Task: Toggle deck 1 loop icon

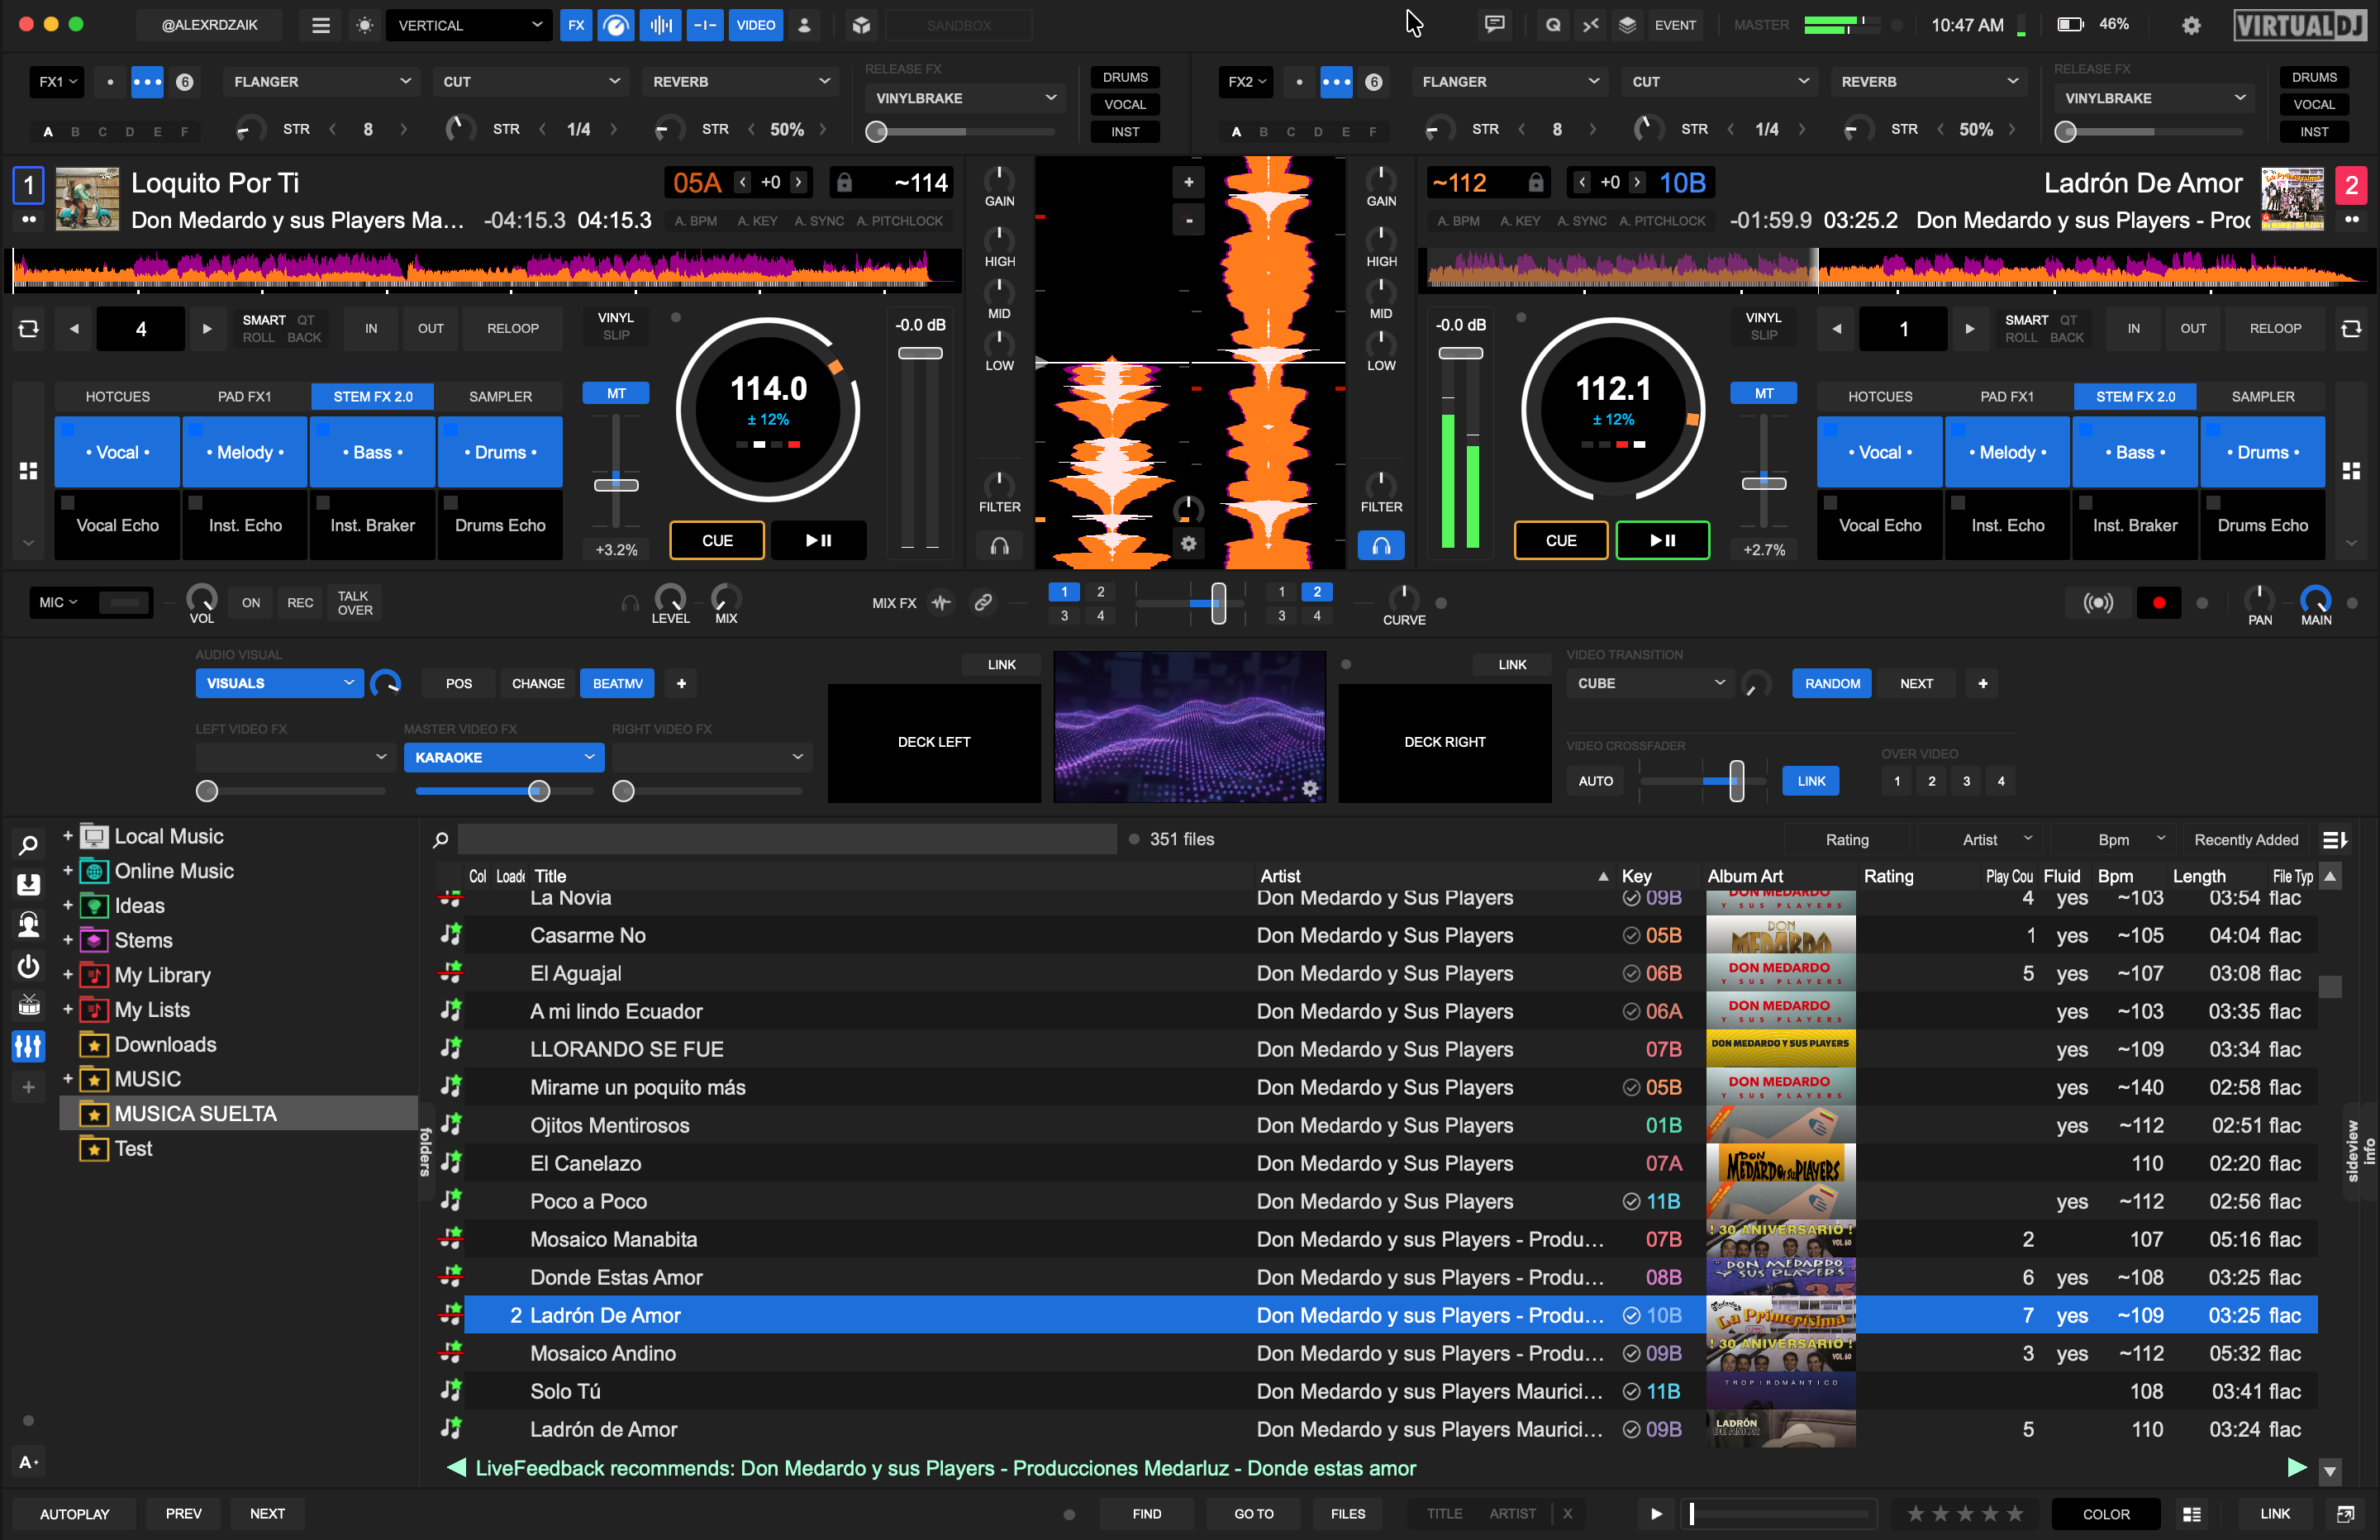Action: pyautogui.click(x=28, y=328)
